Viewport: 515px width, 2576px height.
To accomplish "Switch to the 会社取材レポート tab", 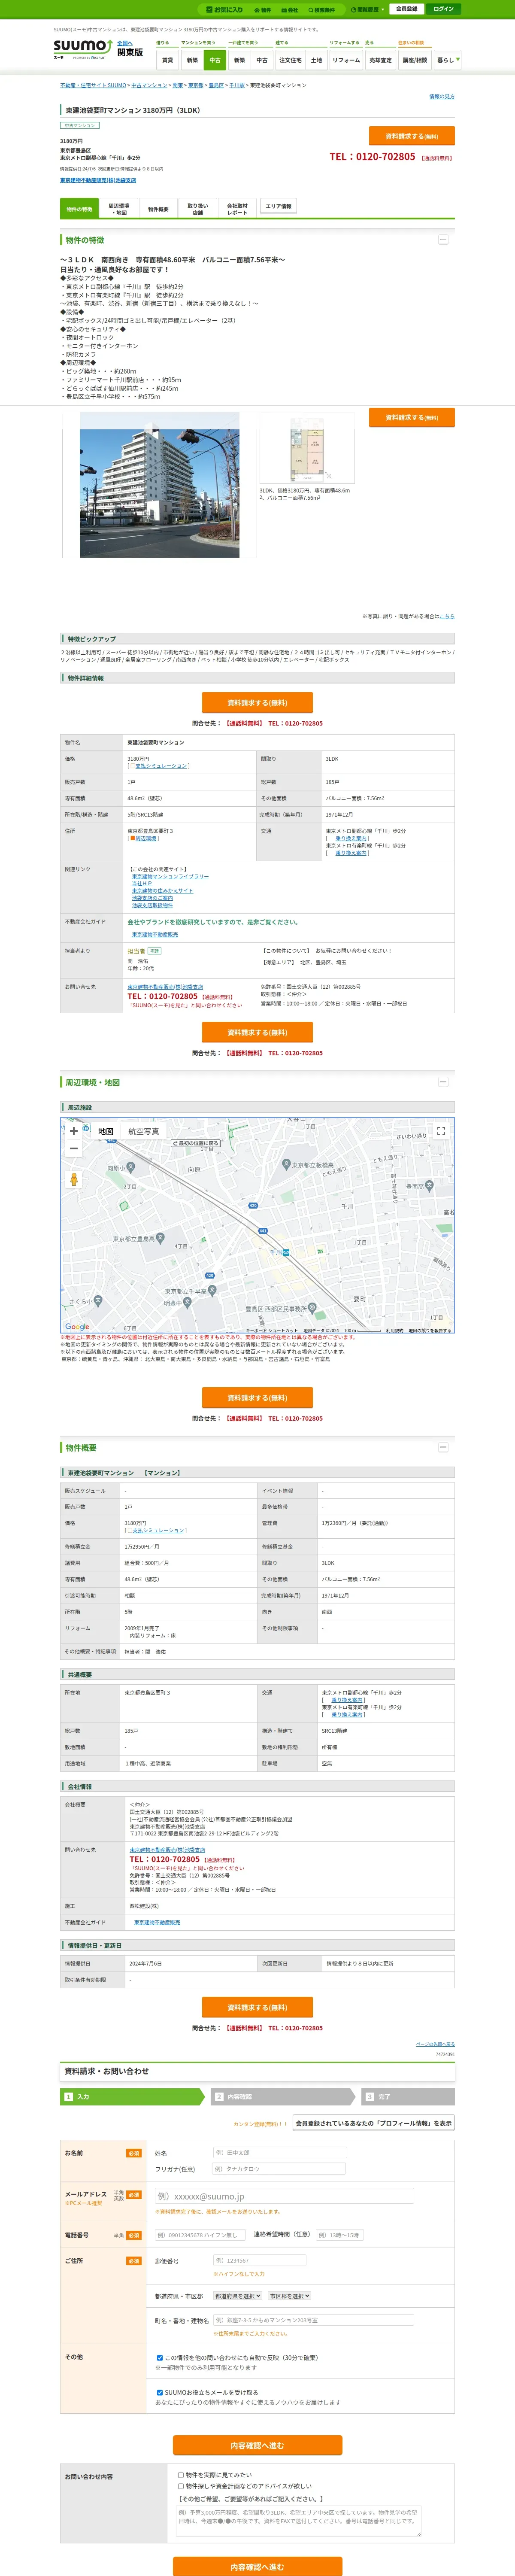I will tap(237, 209).
